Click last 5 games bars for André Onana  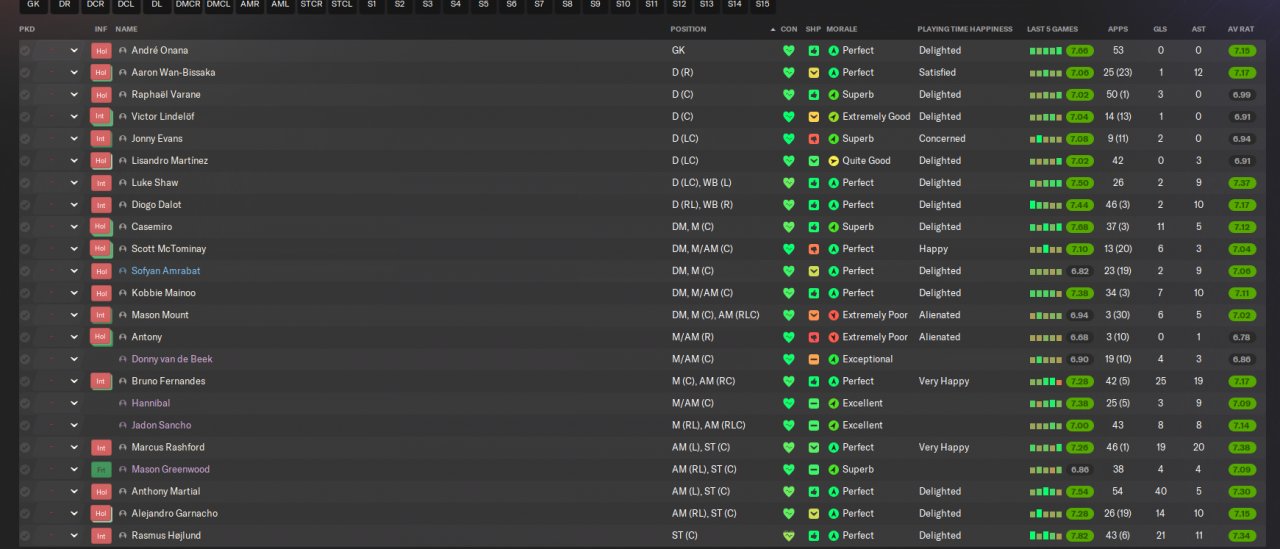click(1046, 51)
